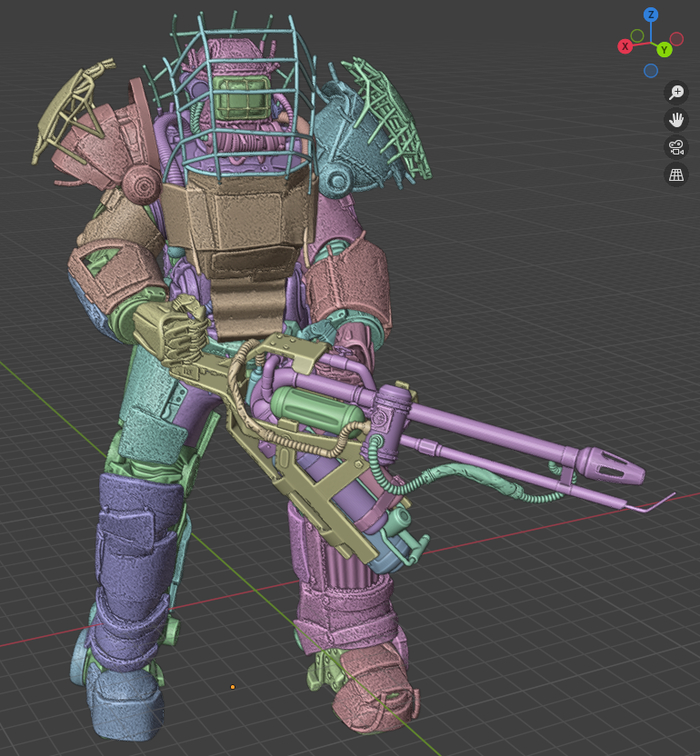Select the dim red negative X circle
The height and width of the screenshot is (756, 700).
677,38
